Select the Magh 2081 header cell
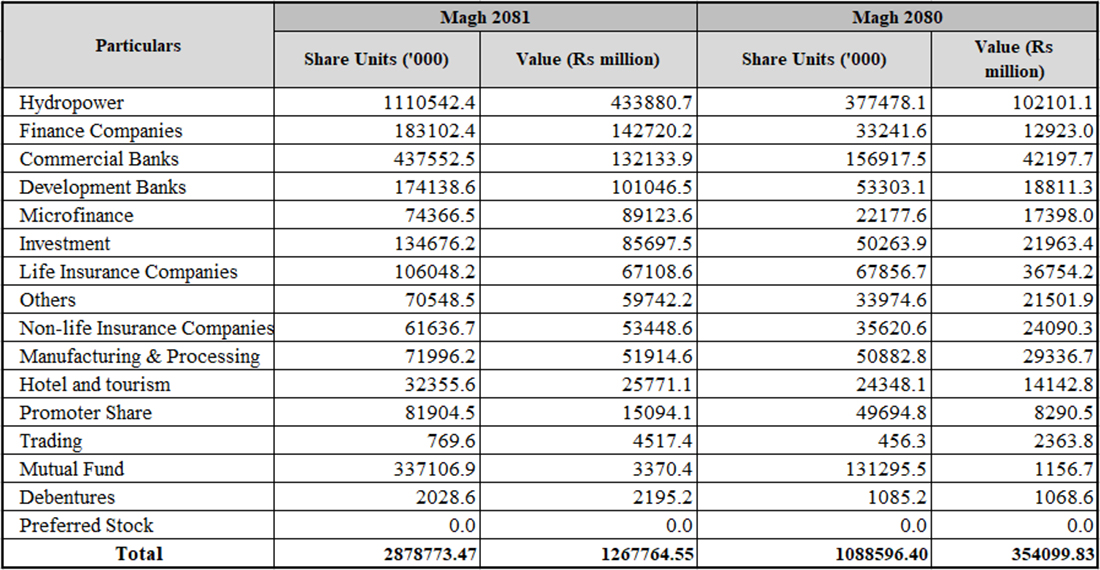 pos(485,18)
